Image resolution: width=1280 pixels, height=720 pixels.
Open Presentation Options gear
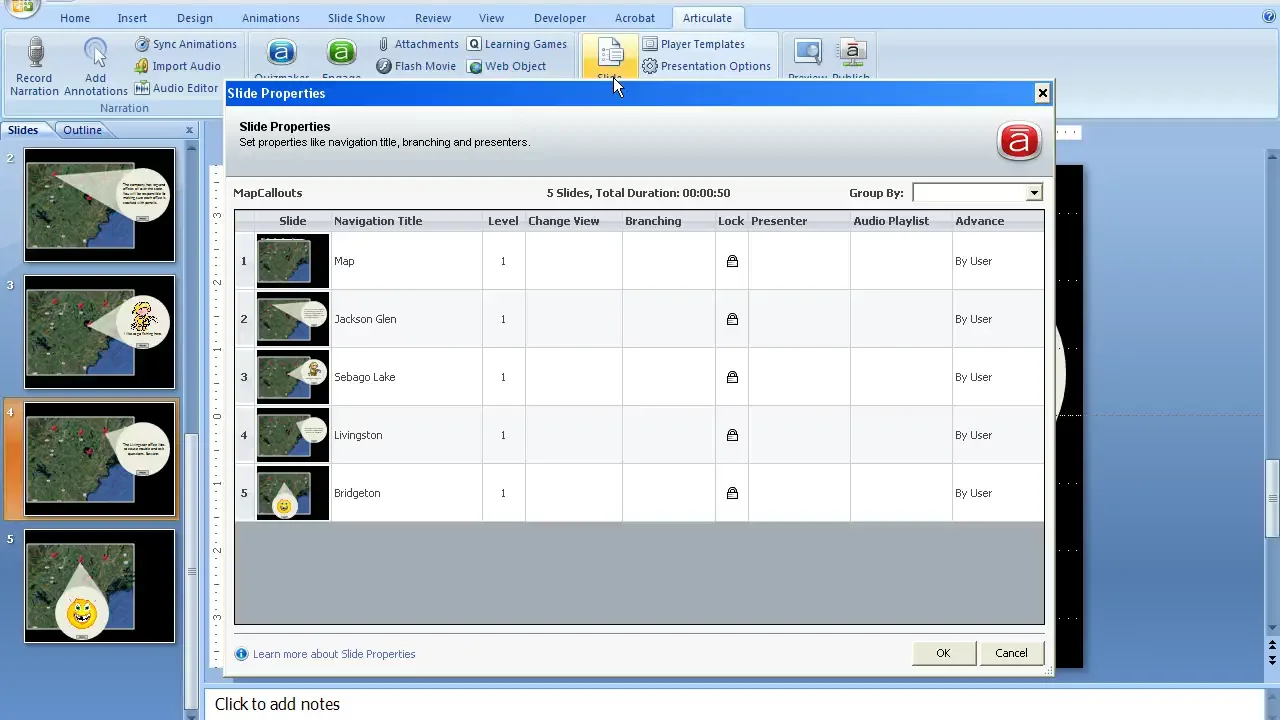[706, 66]
